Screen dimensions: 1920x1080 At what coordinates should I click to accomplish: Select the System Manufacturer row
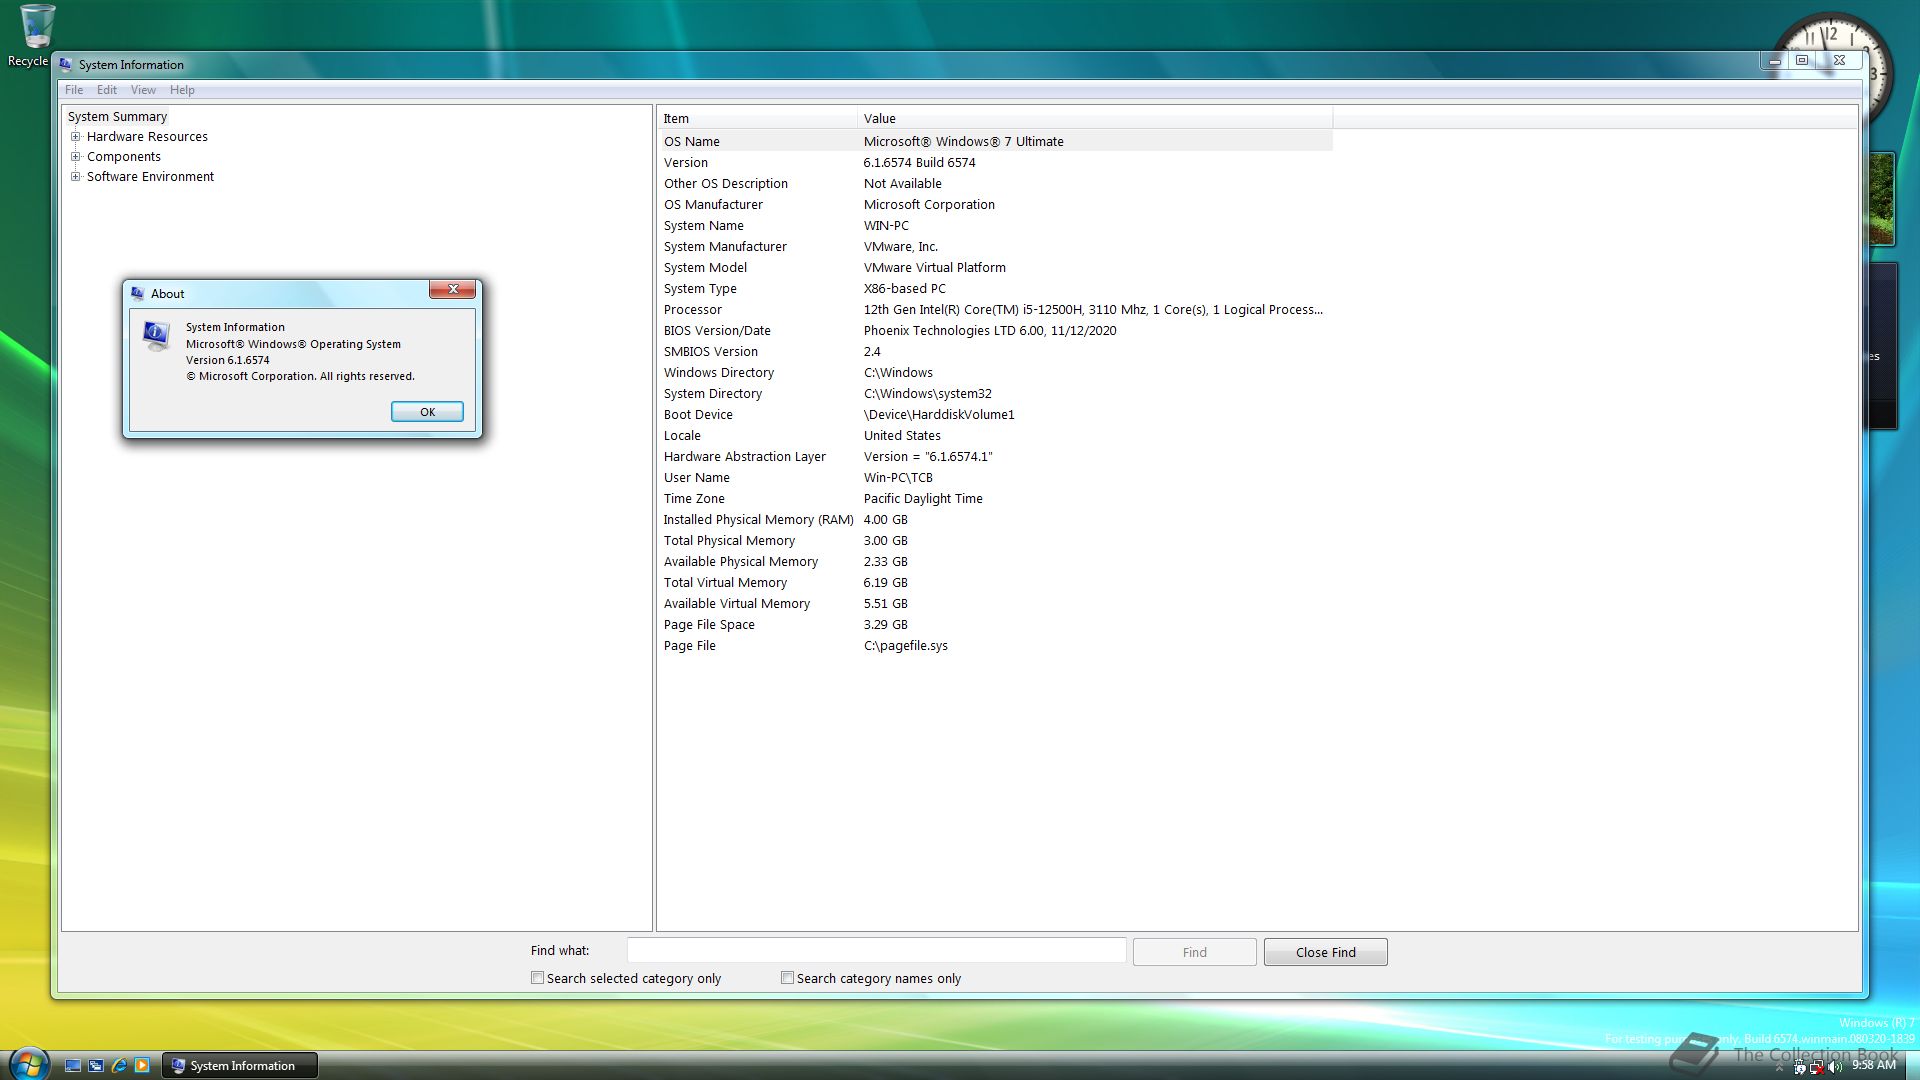995,247
